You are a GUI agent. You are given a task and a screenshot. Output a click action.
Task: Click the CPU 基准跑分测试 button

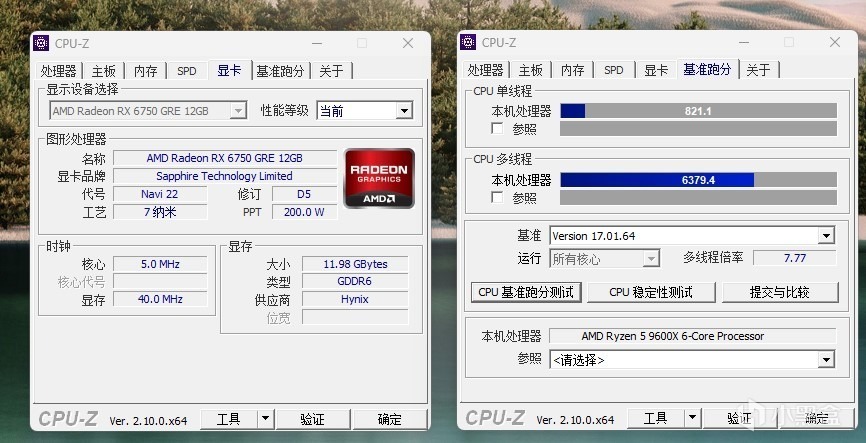click(x=526, y=292)
